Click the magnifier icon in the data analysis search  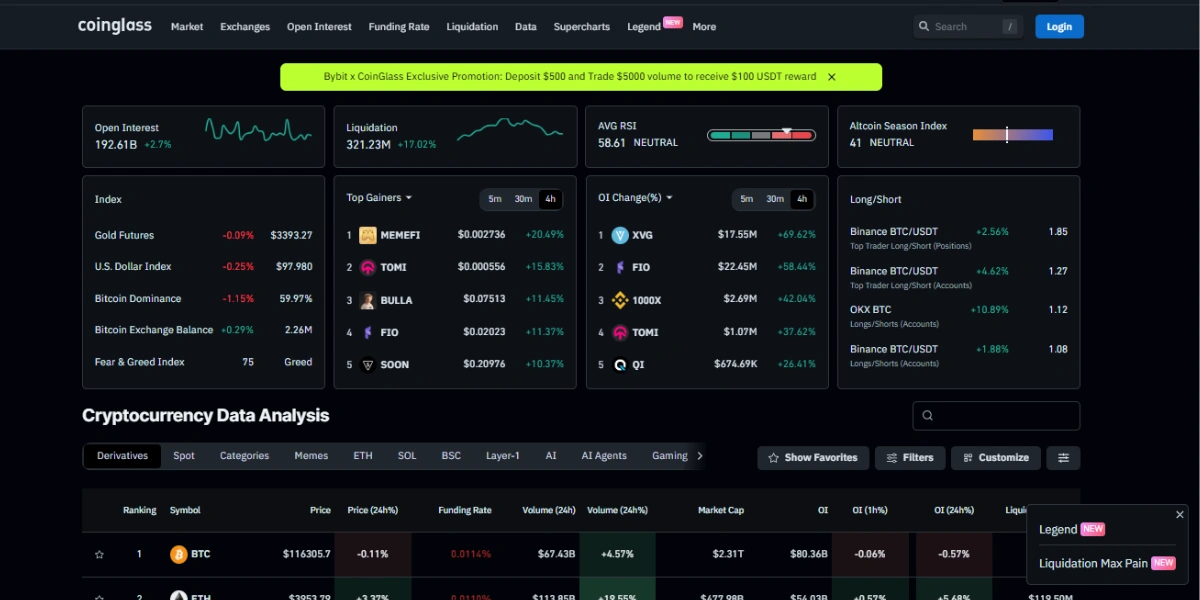point(927,416)
